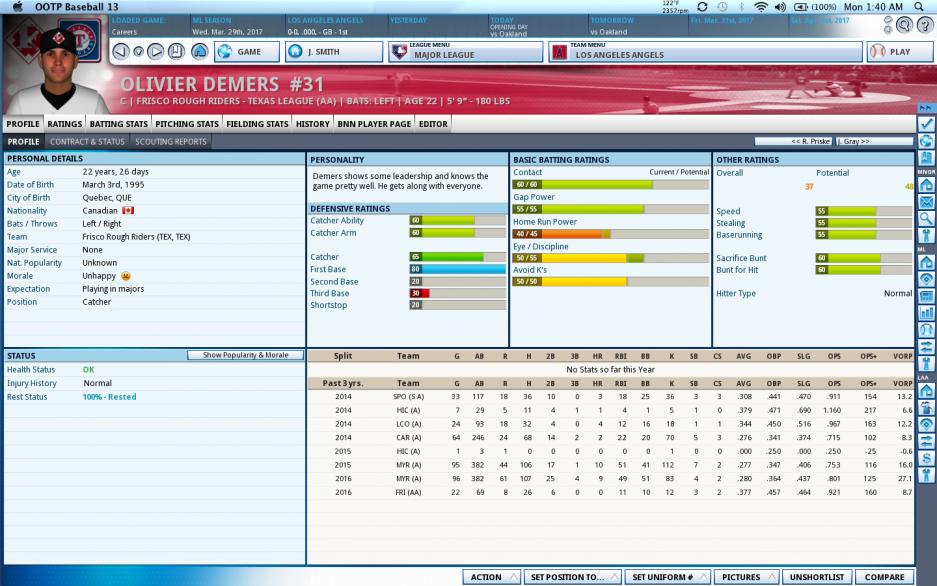The image size is (937, 586).
Task: Click the 2016 FRI (AA) stats row
Action: click(x=611, y=492)
